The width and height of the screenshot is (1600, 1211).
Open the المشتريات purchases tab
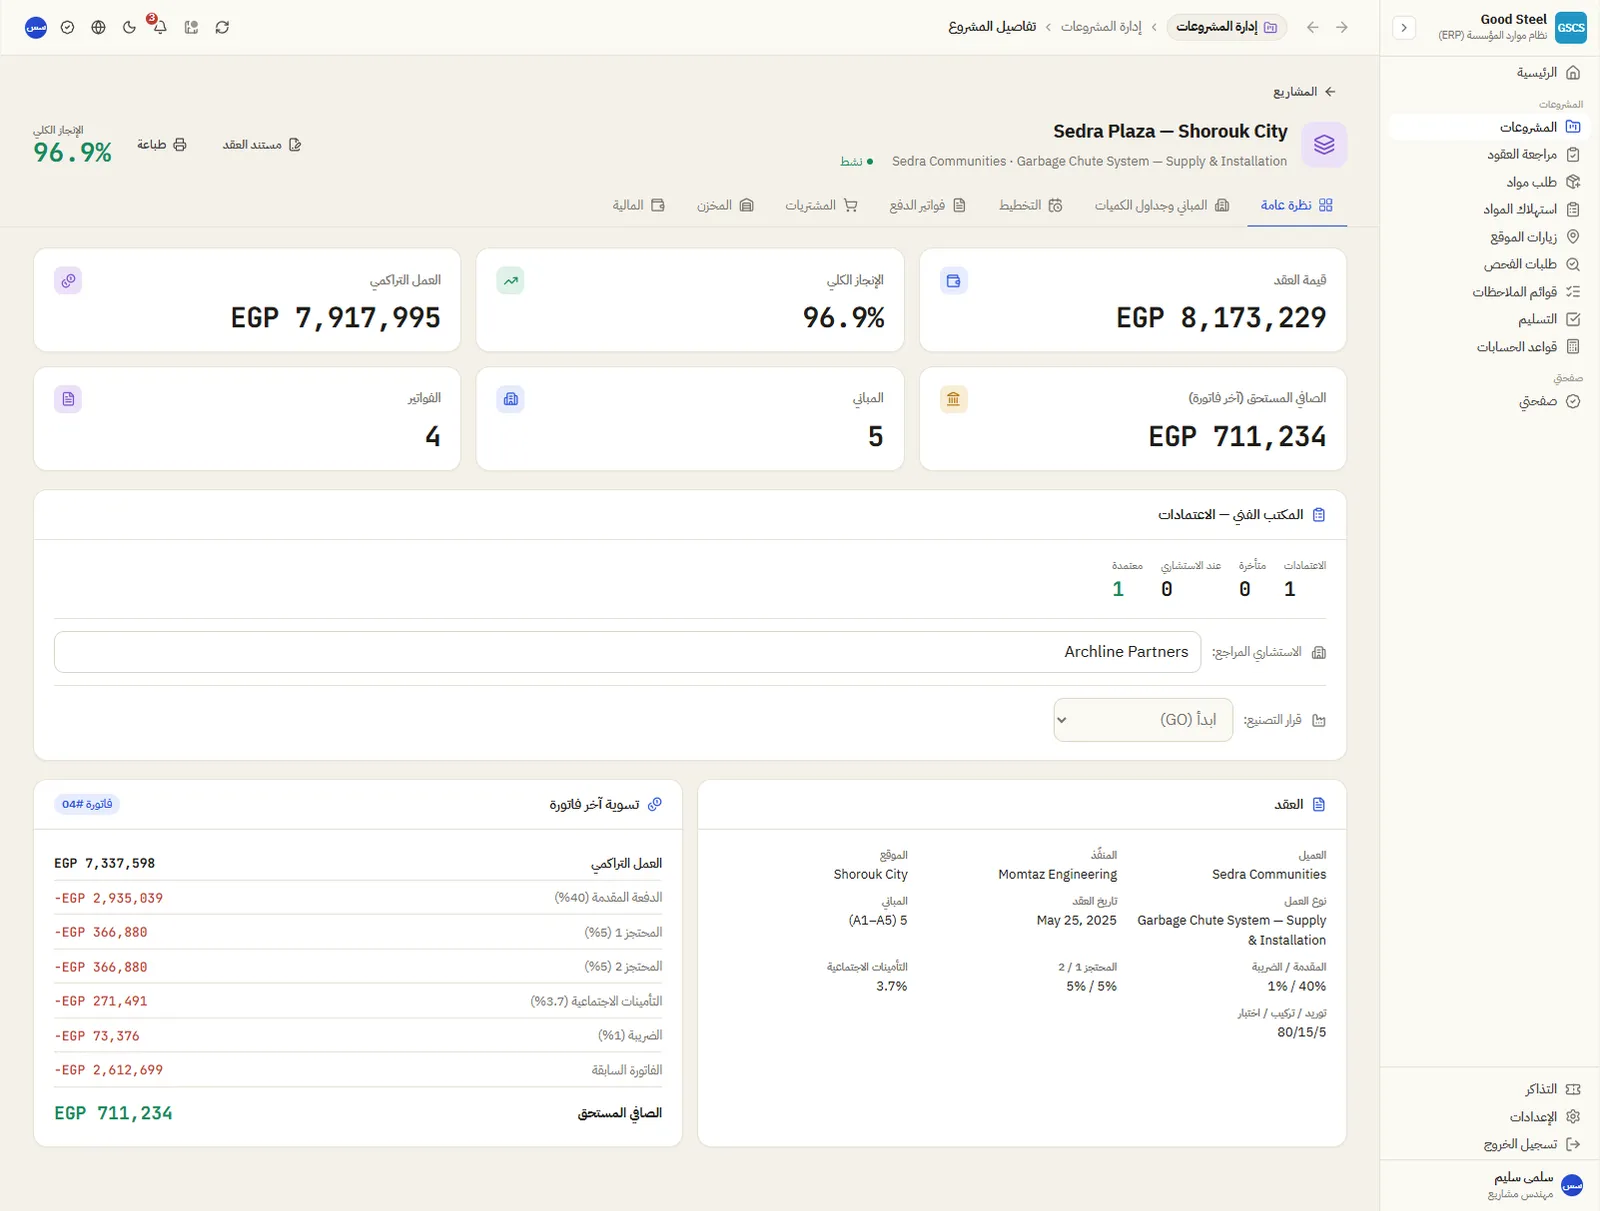(x=821, y=205)
